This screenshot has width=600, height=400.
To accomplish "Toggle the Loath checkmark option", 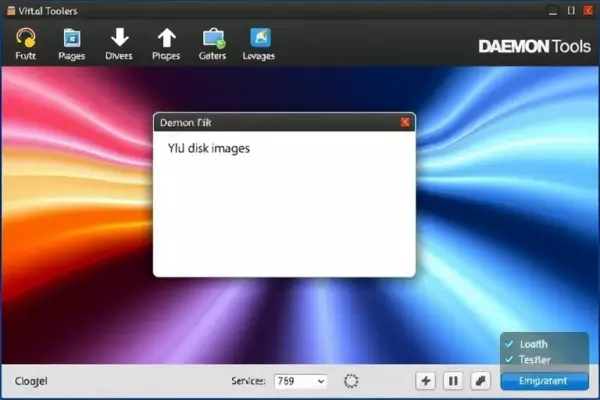I will click(527, 344).
